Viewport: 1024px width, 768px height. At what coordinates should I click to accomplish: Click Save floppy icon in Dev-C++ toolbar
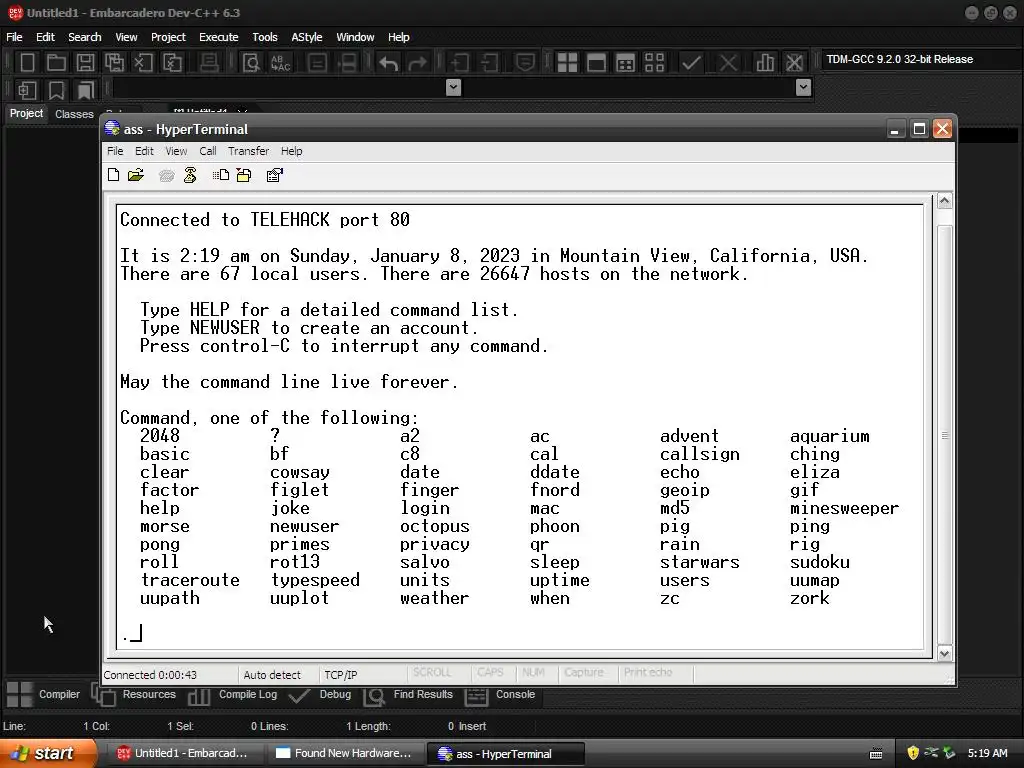coord(85,63)
